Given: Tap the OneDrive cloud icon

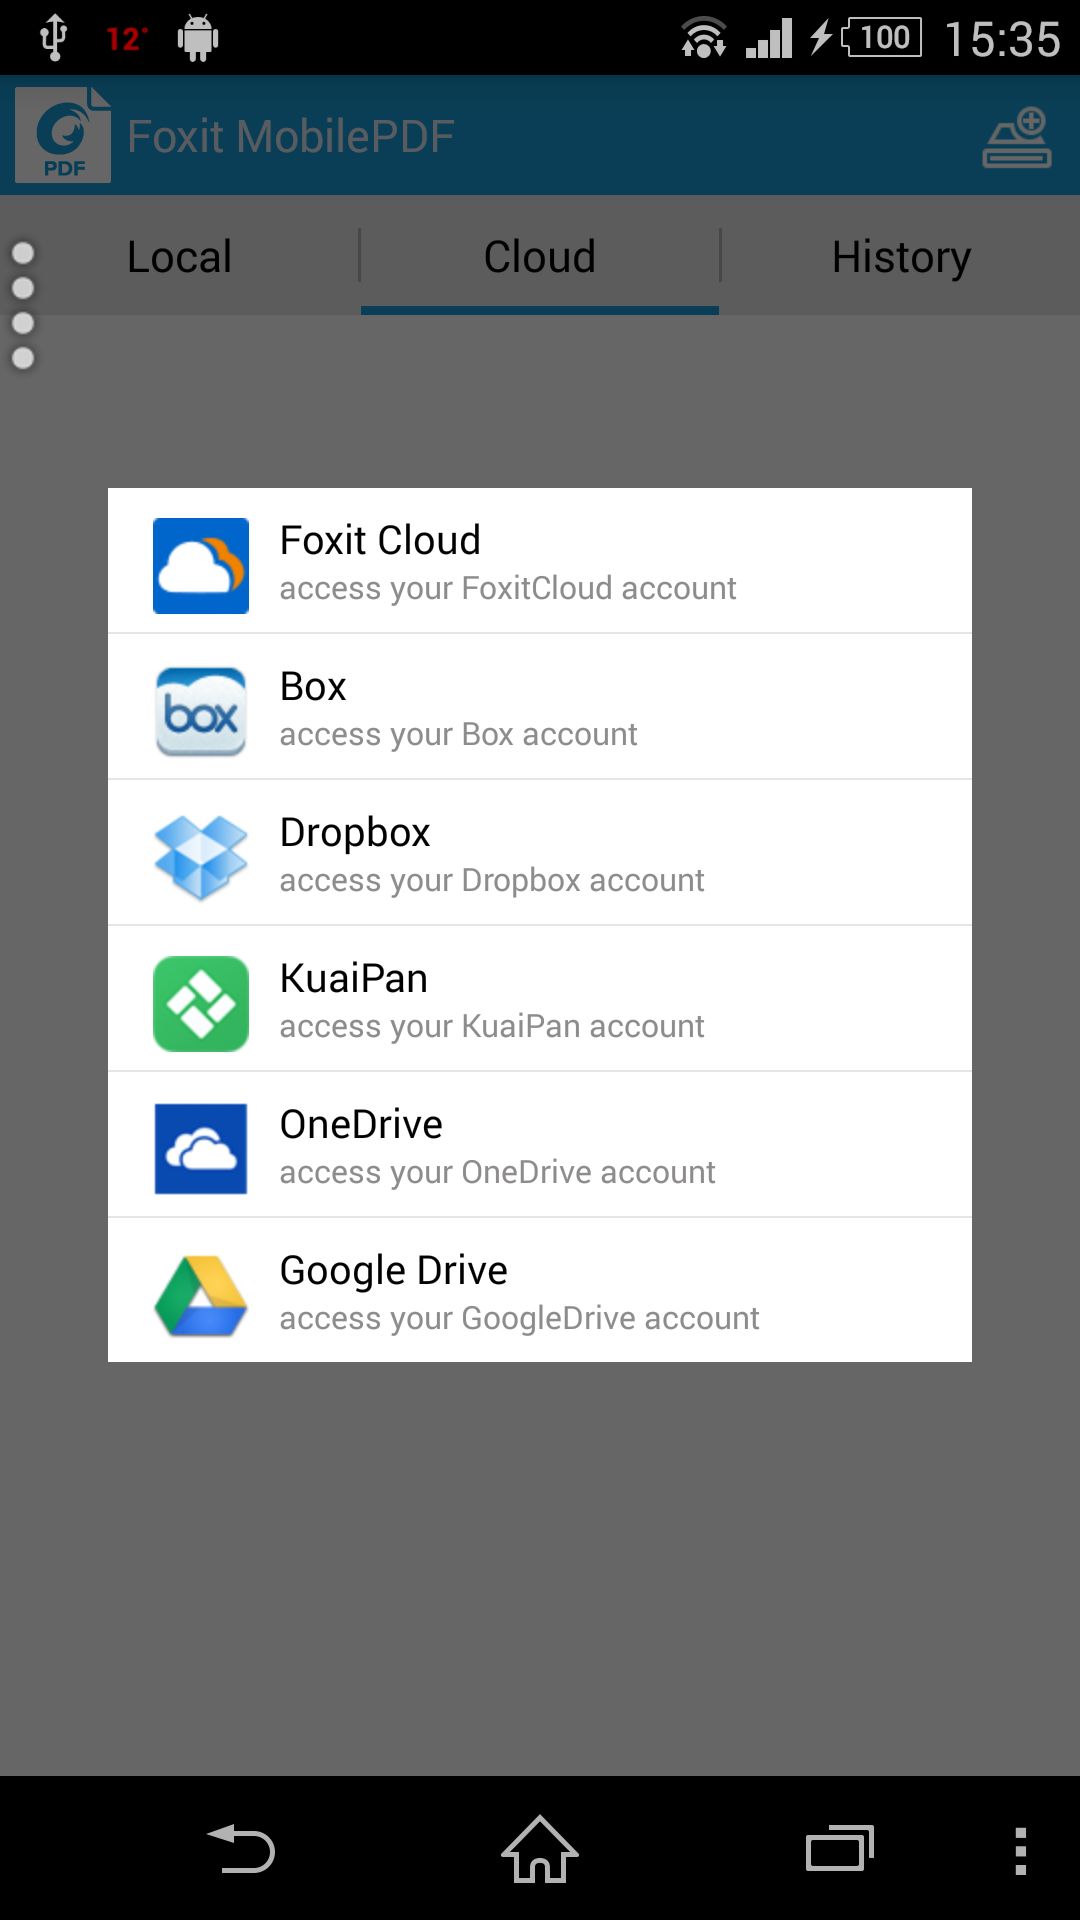Looking at the screenshot, I should point(201,1149).
